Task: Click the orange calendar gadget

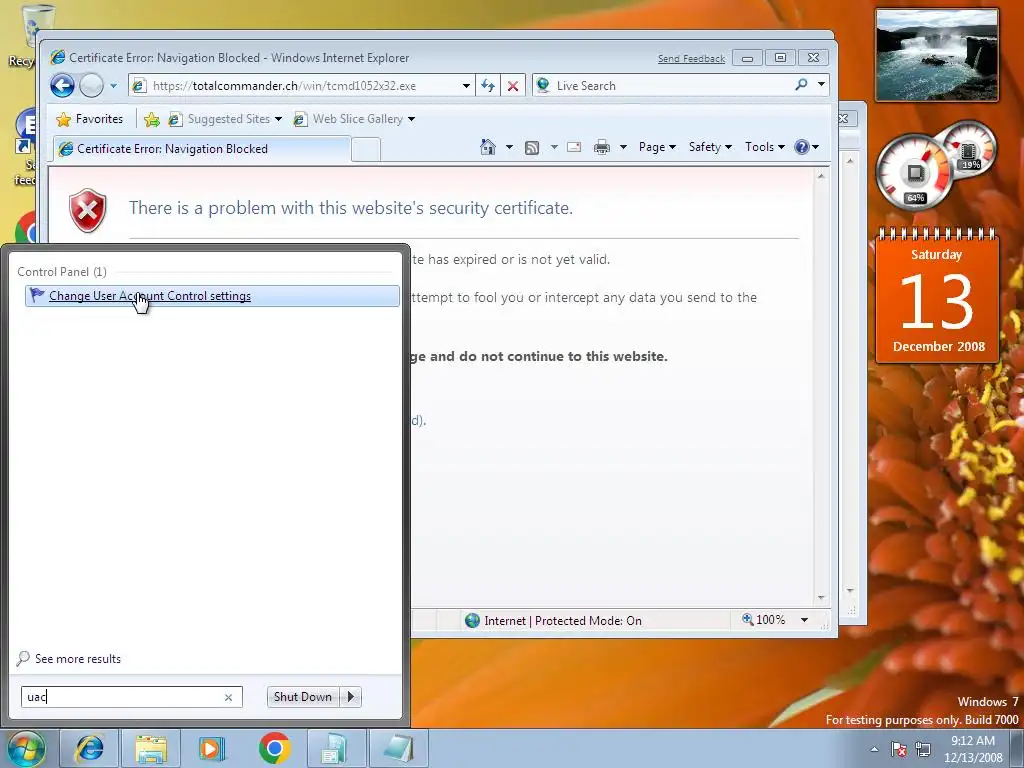Action: (x=937, y=296)
